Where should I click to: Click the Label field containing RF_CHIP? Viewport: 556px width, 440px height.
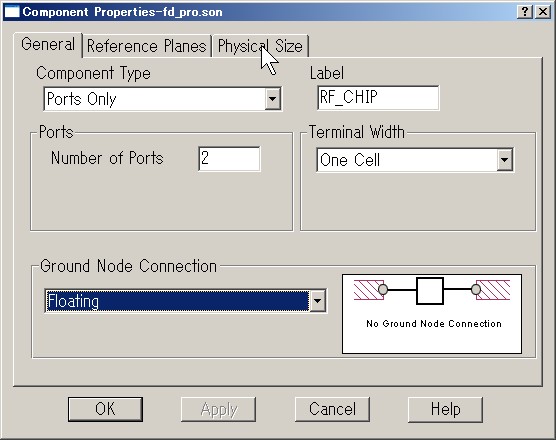tap(378, 98)
